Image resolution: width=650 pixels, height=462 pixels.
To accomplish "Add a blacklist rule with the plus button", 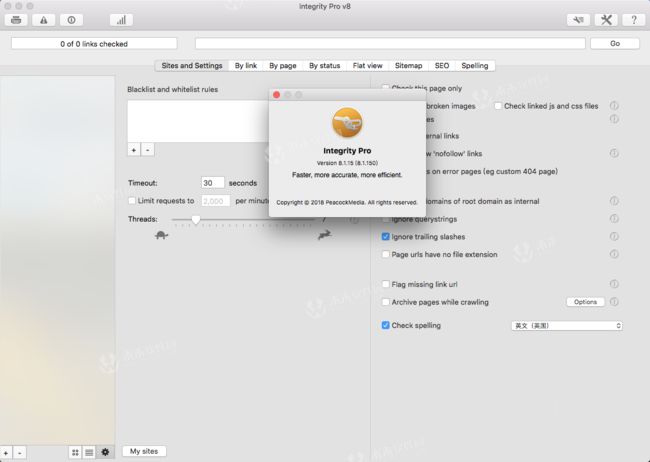I will (x=133, y=150).
